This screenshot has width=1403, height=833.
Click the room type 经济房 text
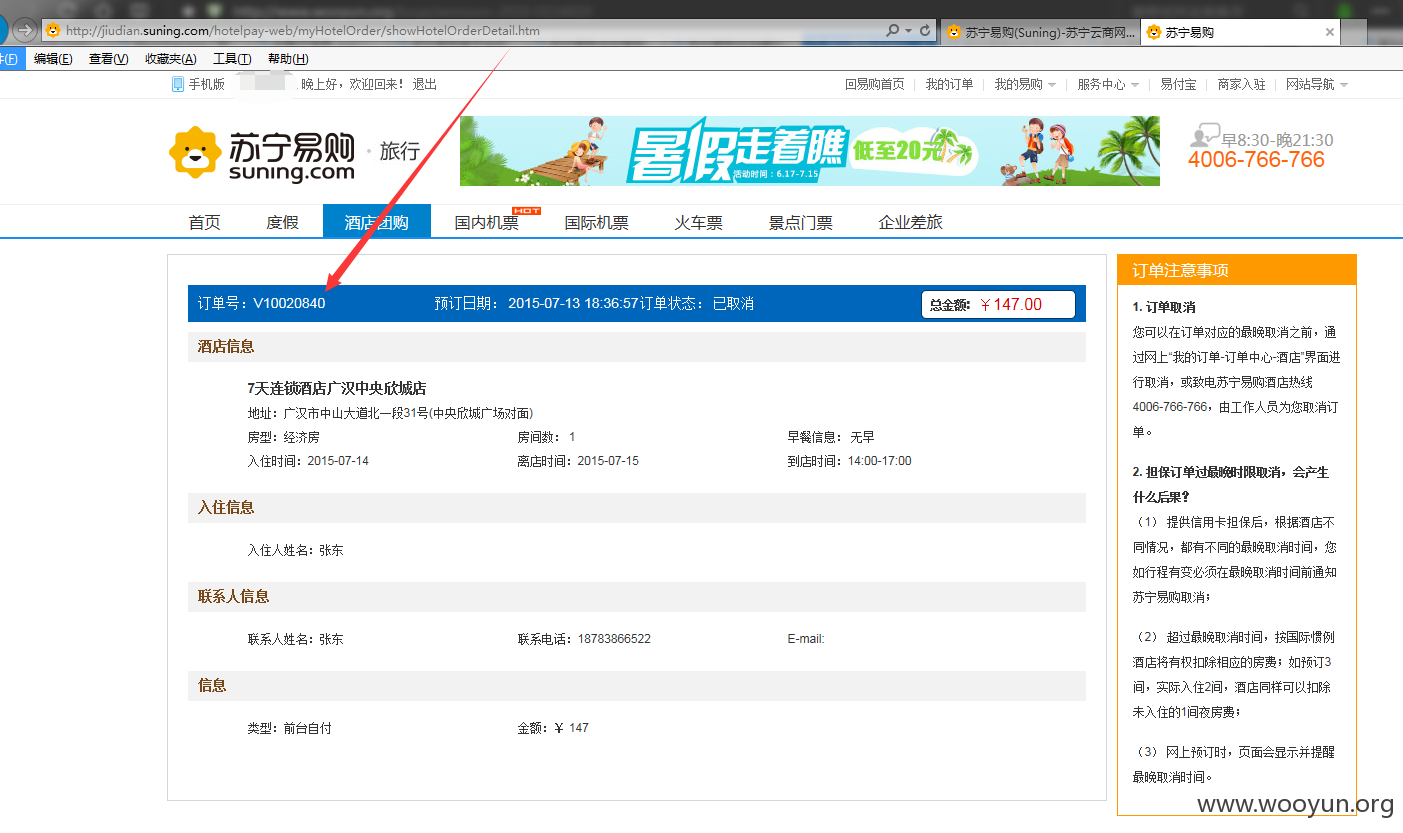[301, 437]
